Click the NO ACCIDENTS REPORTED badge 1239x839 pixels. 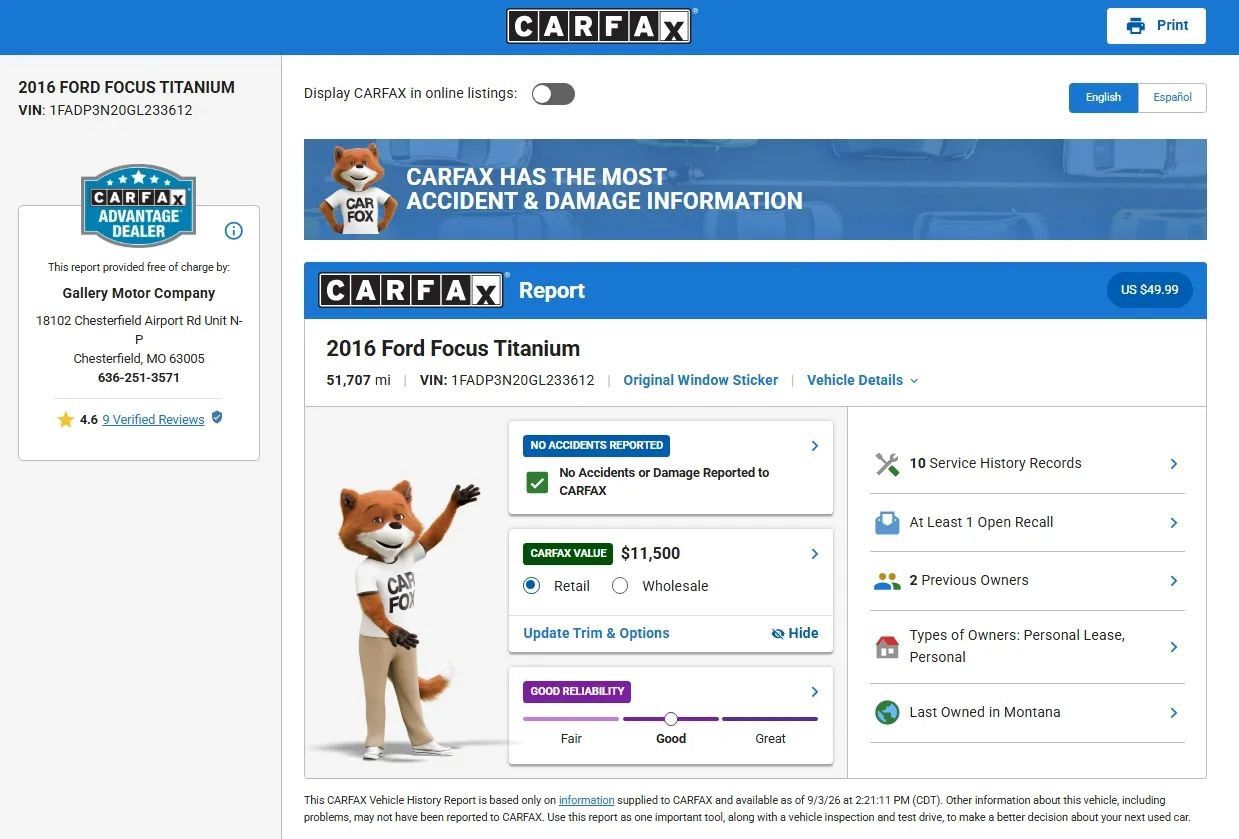click(596, 445)
